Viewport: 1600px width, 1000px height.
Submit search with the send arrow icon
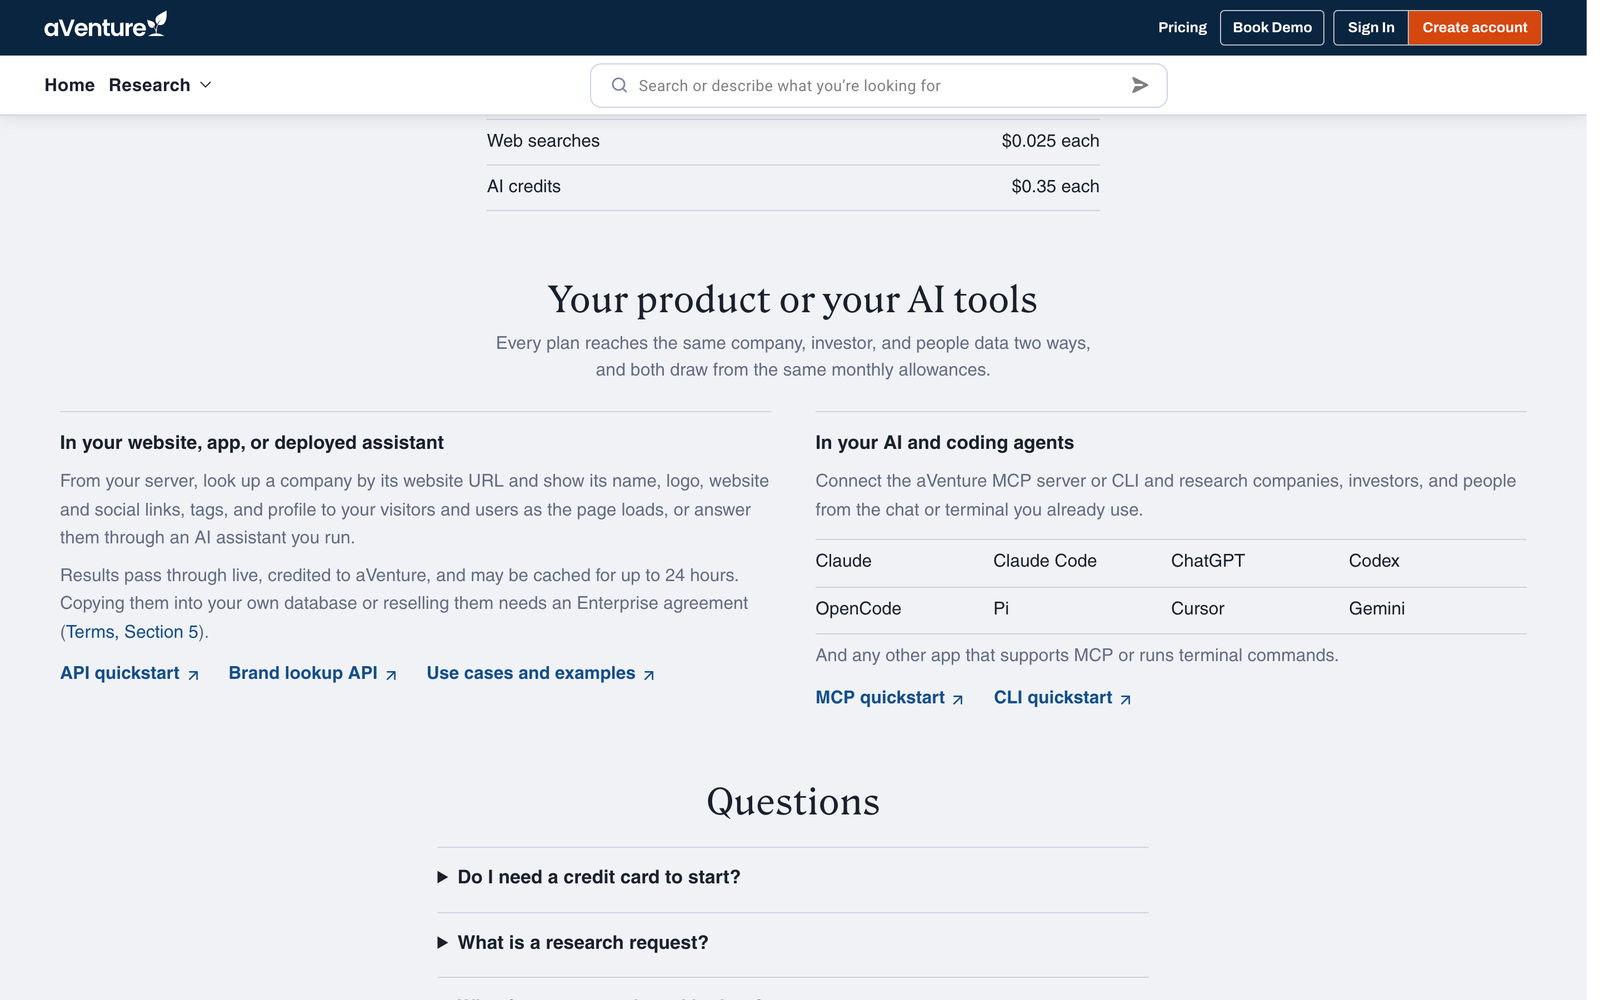(1139, 86)
